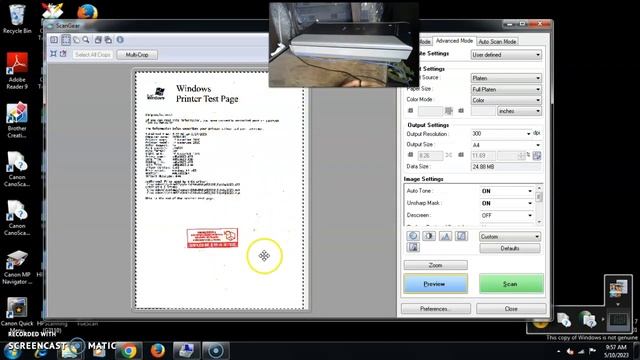Open the Color Mode dropdown
This screenshot has height=360, width=640.
506,100
